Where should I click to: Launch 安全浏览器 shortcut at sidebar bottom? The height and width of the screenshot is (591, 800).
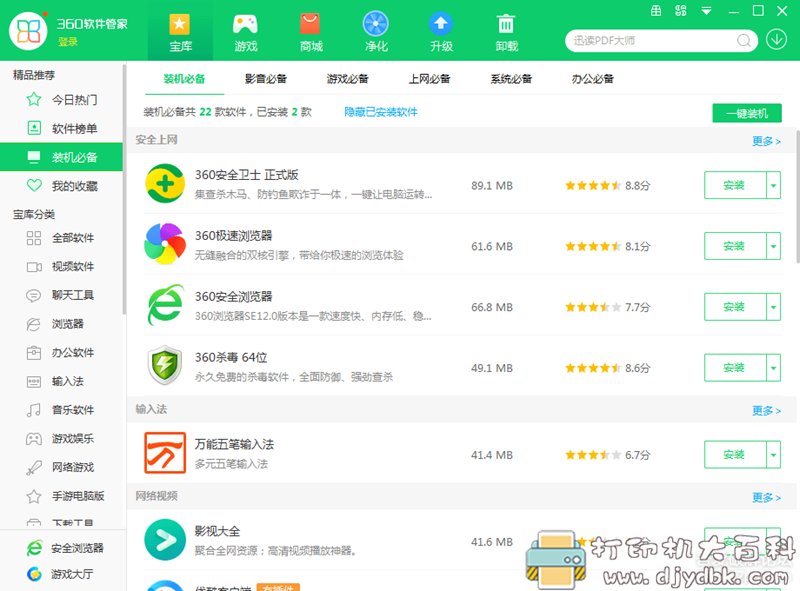tap(65, 548)
